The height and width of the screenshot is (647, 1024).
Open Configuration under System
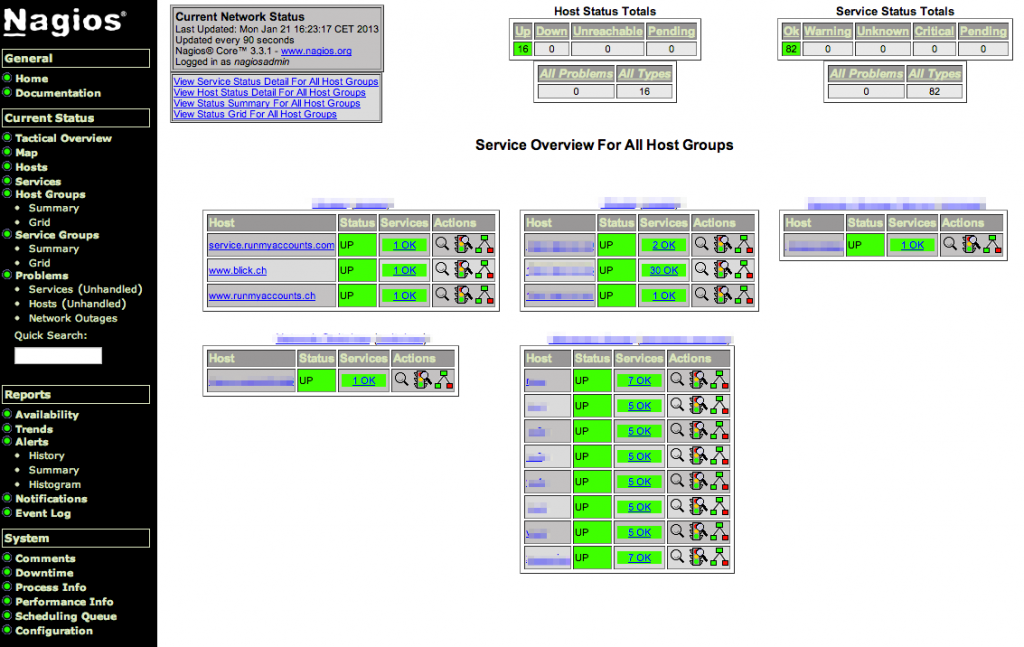point(54,631)
